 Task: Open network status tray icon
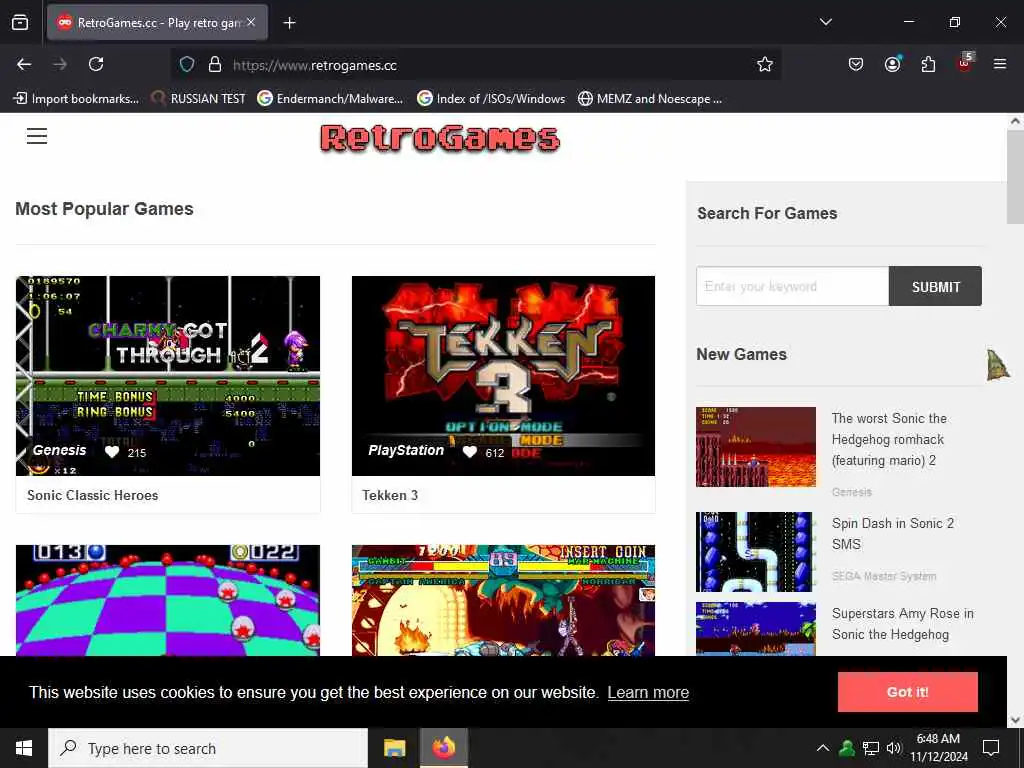[871, 748]
